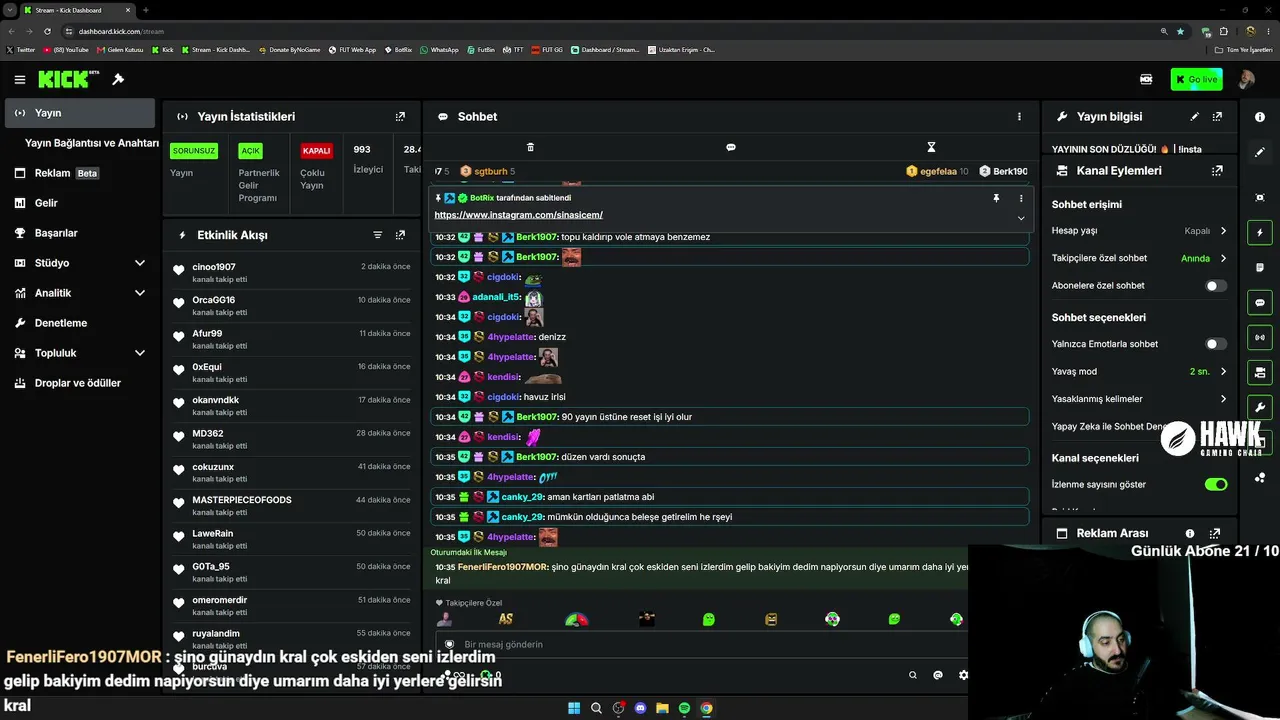Click the info icon in right sidebar
The image size is (1280, 720).
(x=1260, y=117)
